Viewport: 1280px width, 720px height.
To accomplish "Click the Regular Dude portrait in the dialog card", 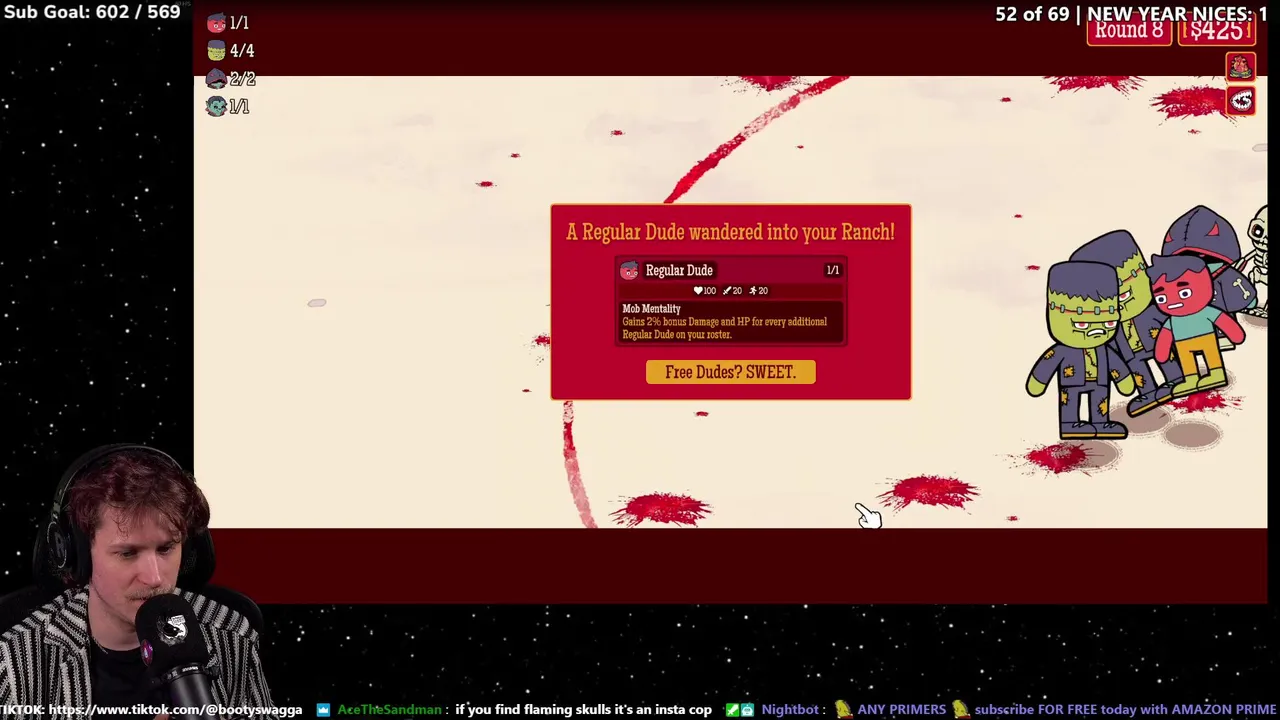I will pyautogui.click(x=629, y=271).
